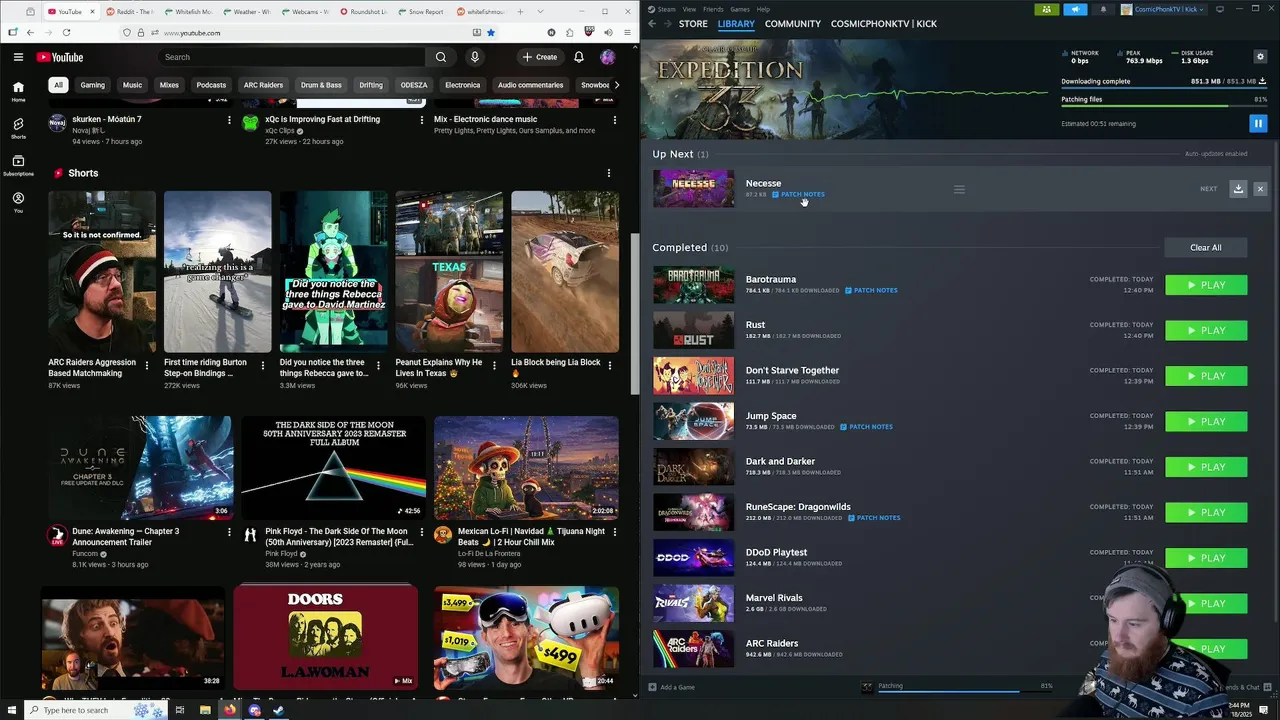This screenshot has width=1280, height=720.
Task: Open Subscriptions in the YouTube sidebar
Action: [18, 165]
